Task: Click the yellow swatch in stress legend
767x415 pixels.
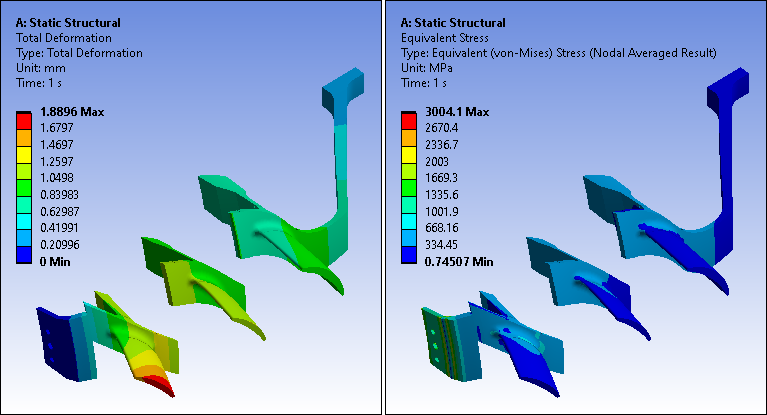Action: coord(408,155)
